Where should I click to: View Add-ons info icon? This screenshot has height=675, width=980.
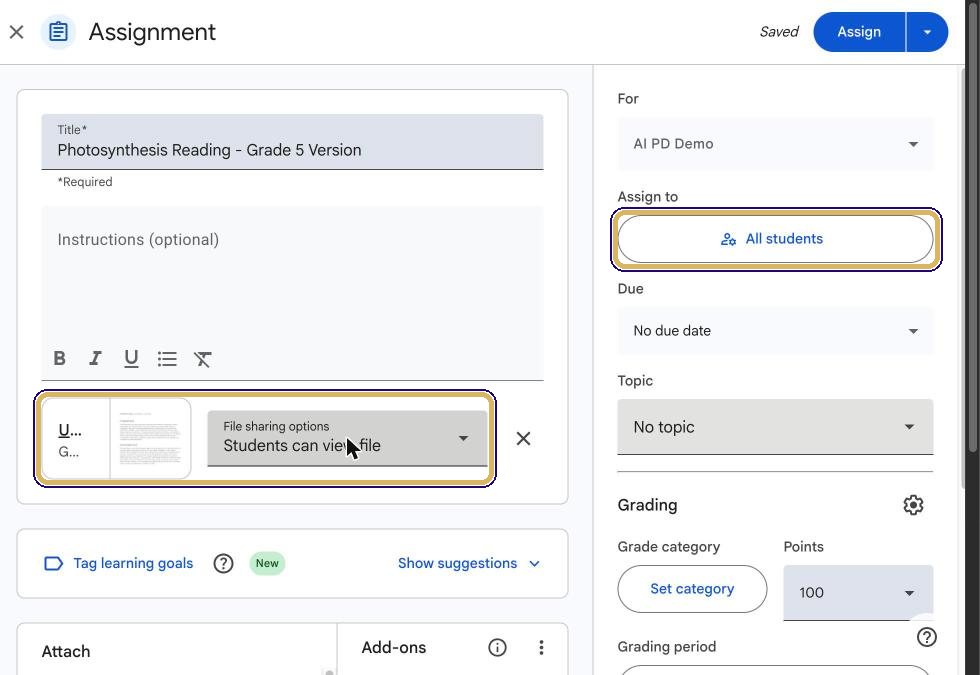pos(498,648)
